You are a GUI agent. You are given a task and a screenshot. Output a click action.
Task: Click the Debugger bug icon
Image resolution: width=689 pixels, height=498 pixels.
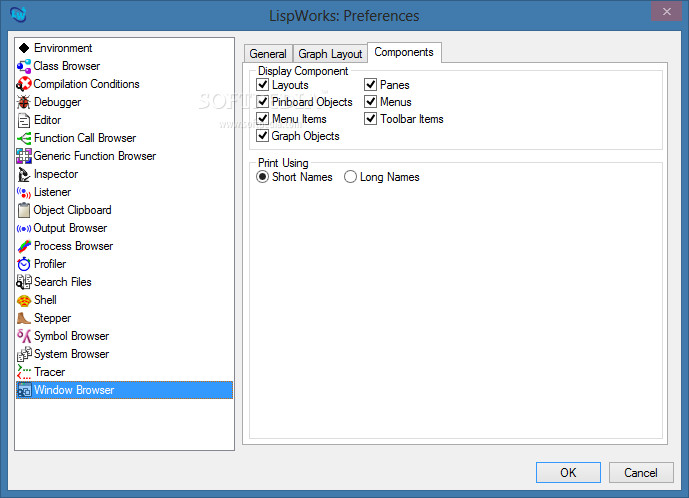coord(24,102)
